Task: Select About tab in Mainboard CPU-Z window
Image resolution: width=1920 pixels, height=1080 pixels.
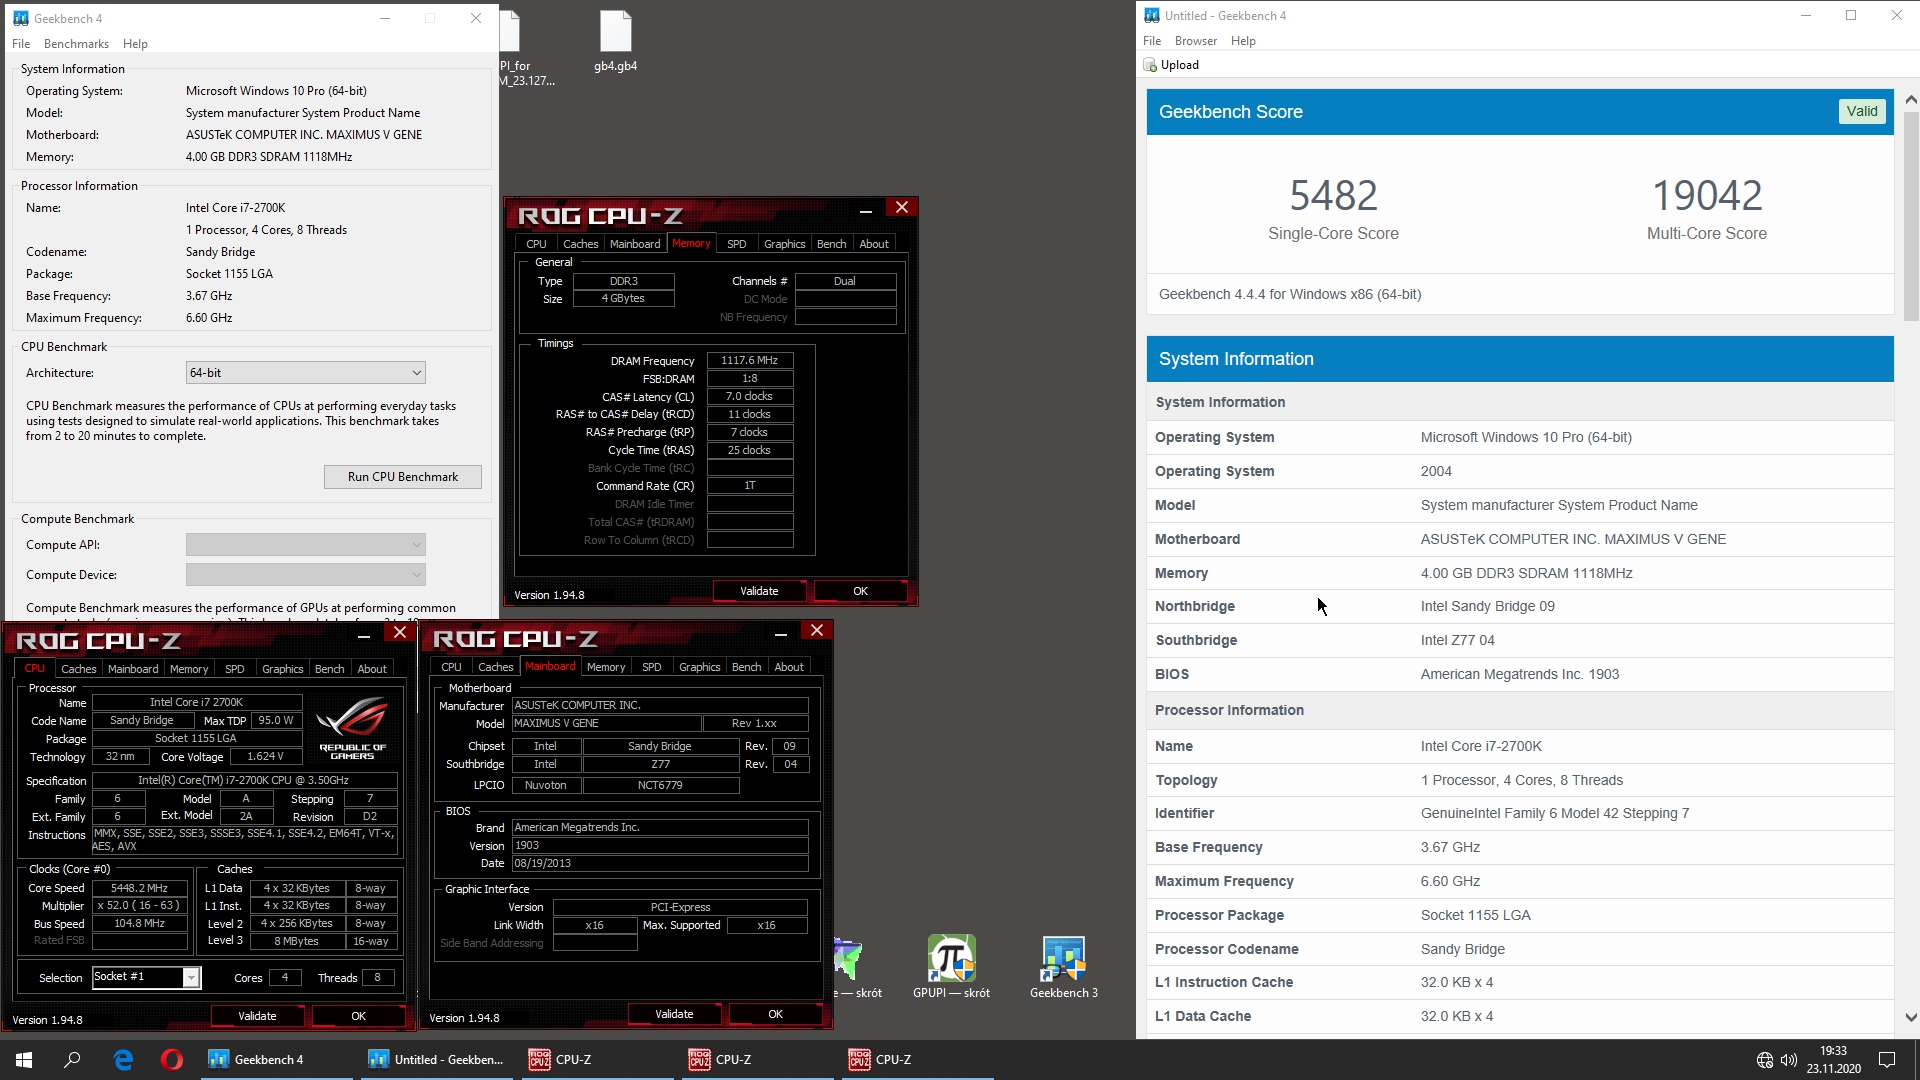Action: pos(789,667)
